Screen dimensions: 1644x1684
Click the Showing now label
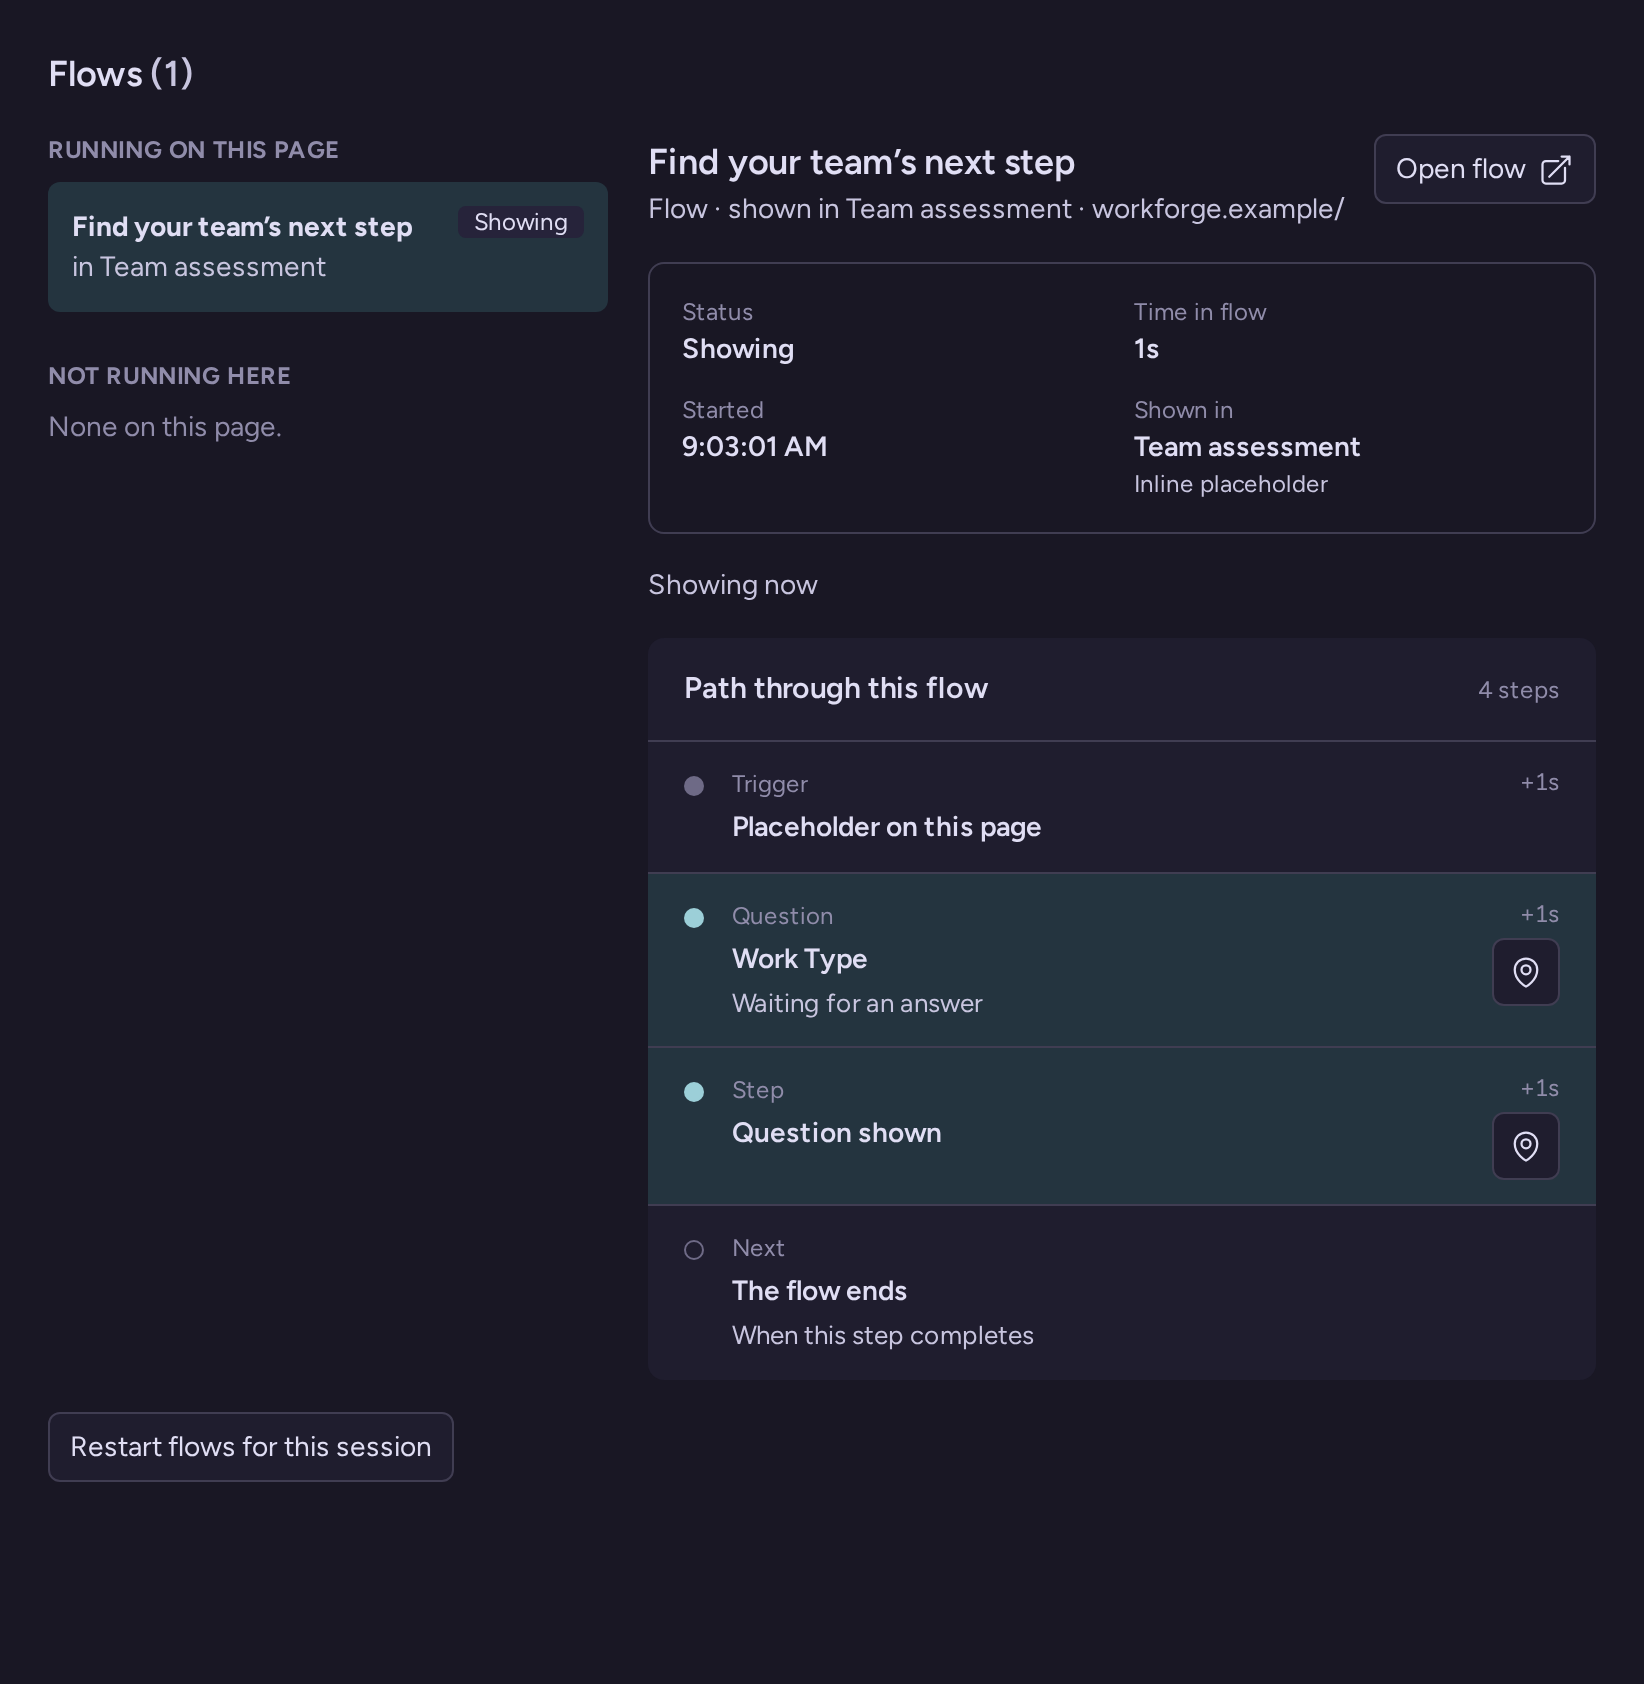point(733,585)
